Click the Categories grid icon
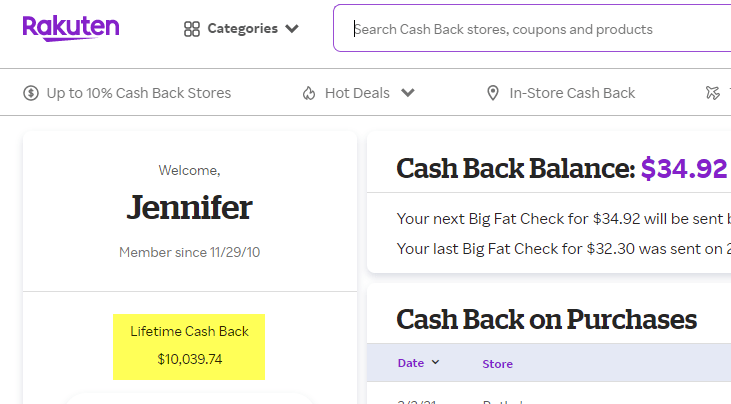The image size is (731, 404). (x=192, y=29)
